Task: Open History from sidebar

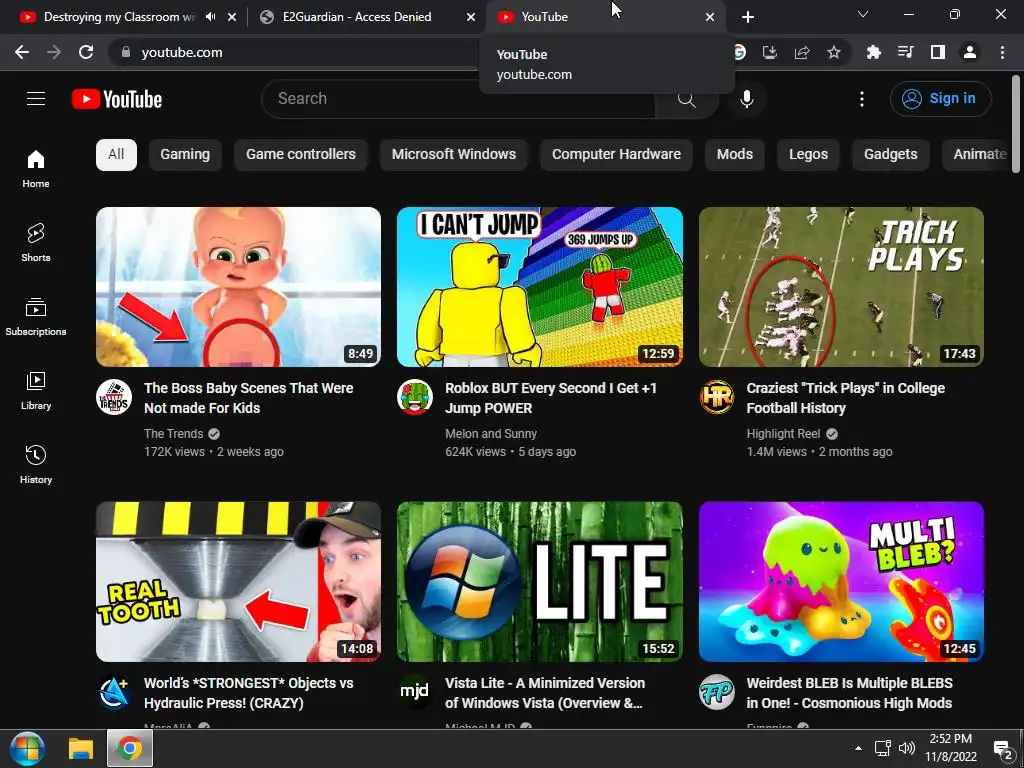Action: pos(36,464)
